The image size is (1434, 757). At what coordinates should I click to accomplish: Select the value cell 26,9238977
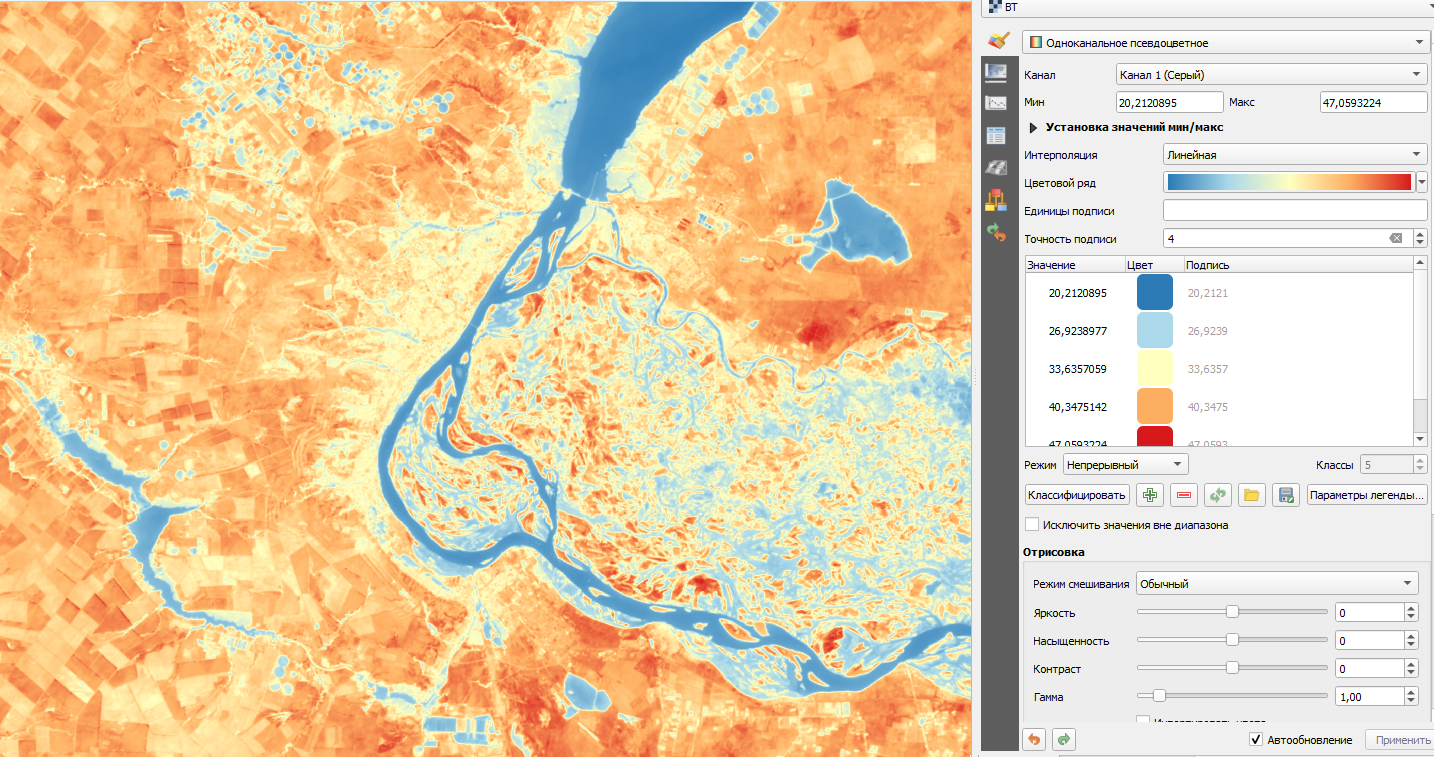1077,330
